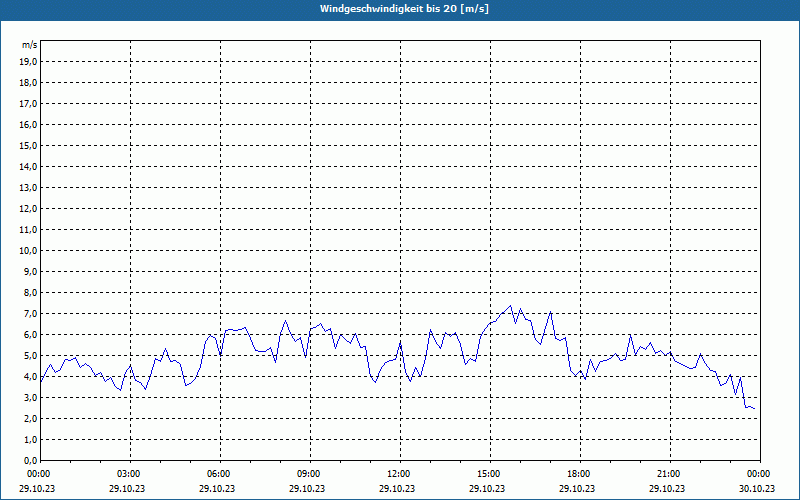Click the 14,0 y-axis value label
800x500 pixels.
(x=29, y=166)
